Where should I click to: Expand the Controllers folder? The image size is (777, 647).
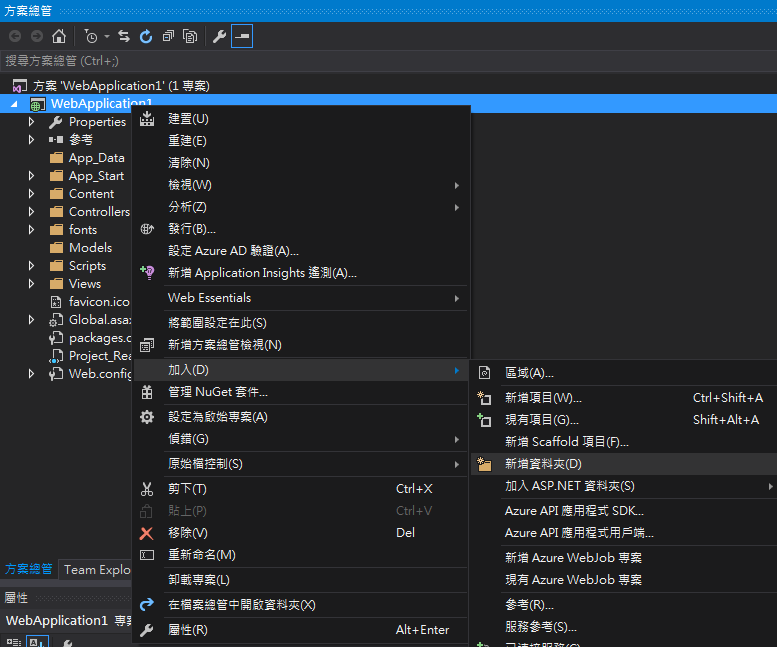point(31,212)
